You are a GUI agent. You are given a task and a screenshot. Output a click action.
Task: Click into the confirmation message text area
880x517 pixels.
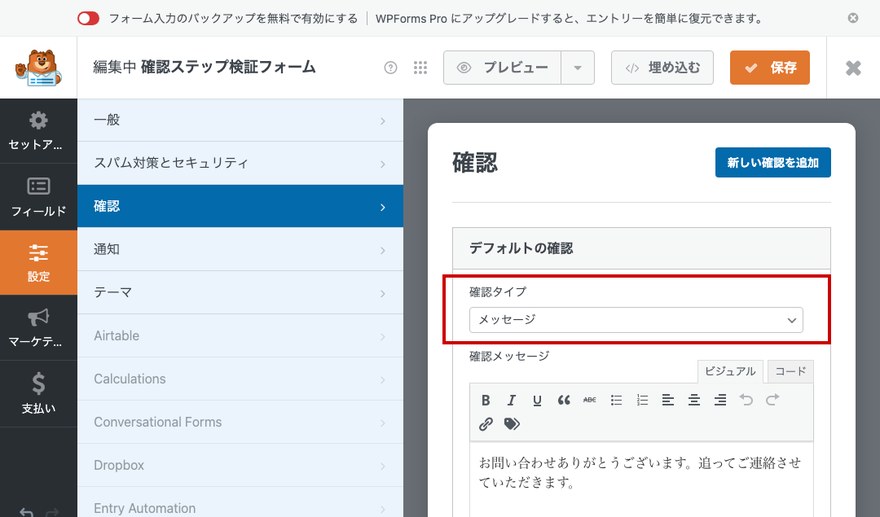pyautogui.click(x=641, y=479)
